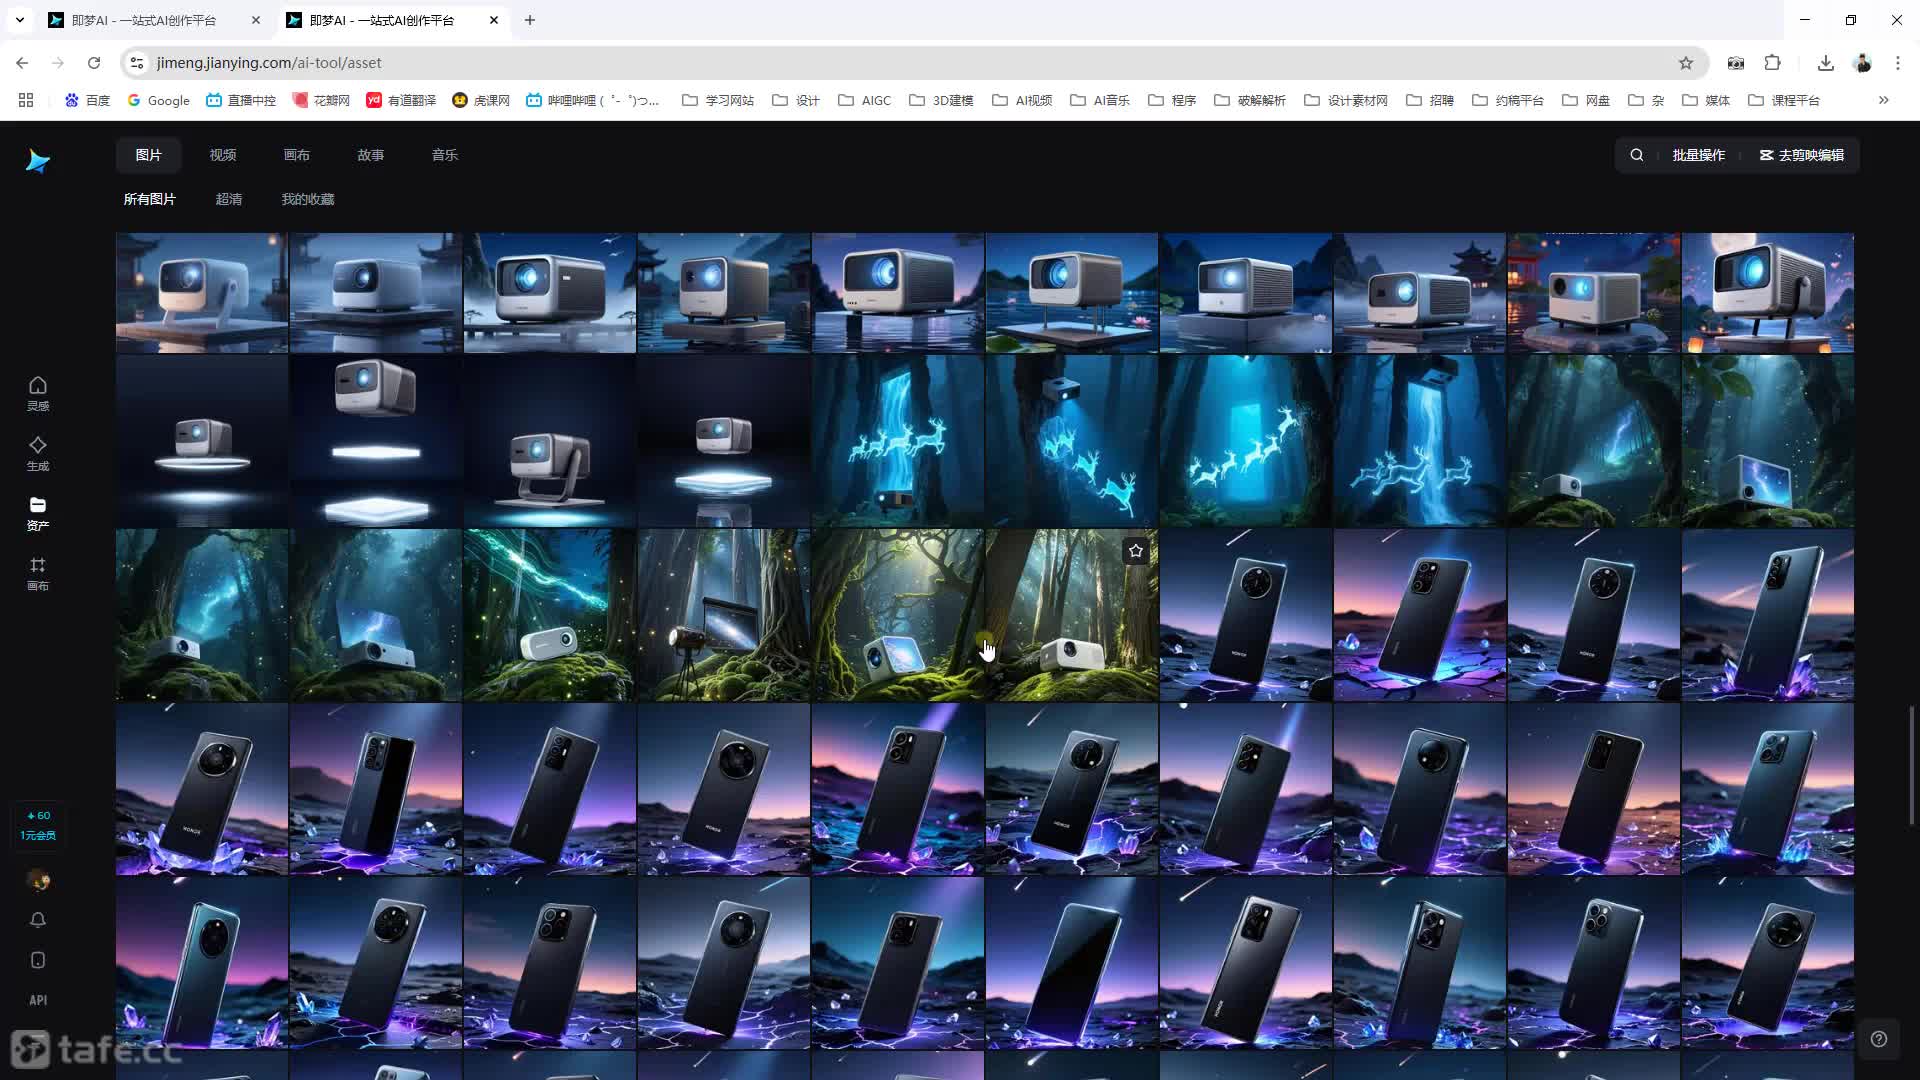Expand the 3D建模 bookmark folder
Image resolution: width=1920 pixels, height=1080 pixels.
[x=941, y=100]
